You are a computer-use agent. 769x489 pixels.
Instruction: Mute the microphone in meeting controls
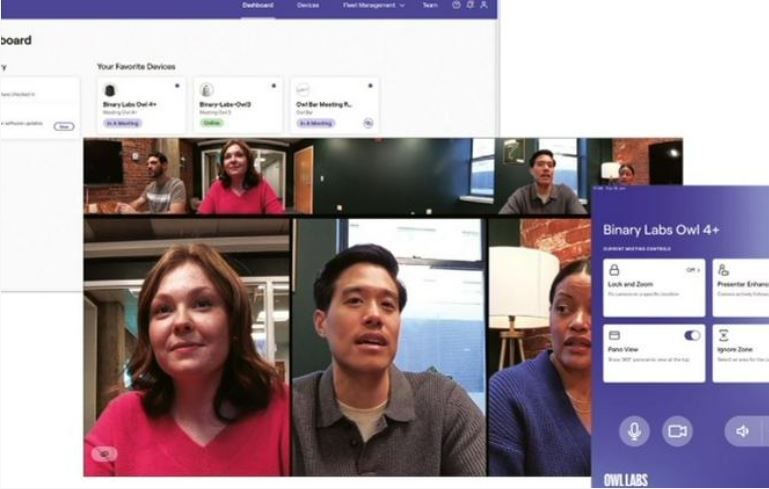click(634, 431)
